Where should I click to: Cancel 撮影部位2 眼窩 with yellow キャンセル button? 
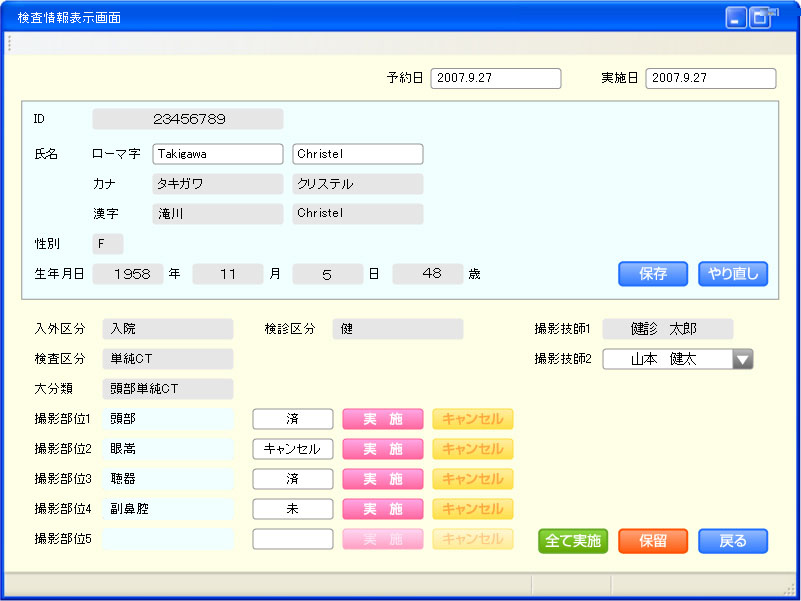click(x=473, y=449)
